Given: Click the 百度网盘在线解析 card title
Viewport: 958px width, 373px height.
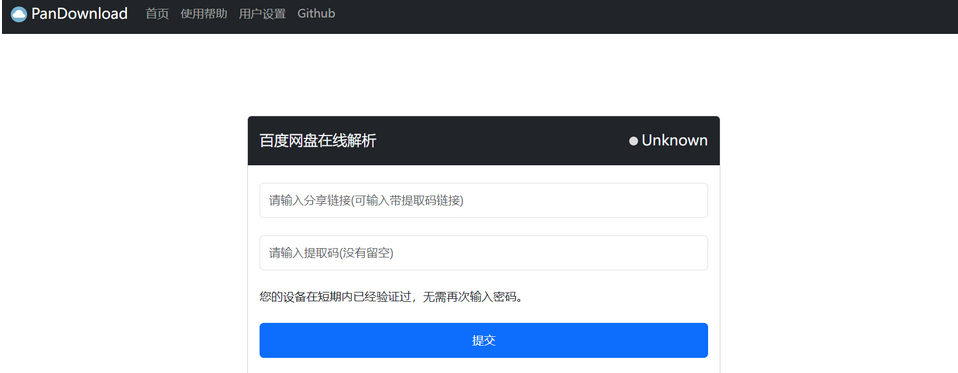Looking at the screenshot, I should click(318, 141).
